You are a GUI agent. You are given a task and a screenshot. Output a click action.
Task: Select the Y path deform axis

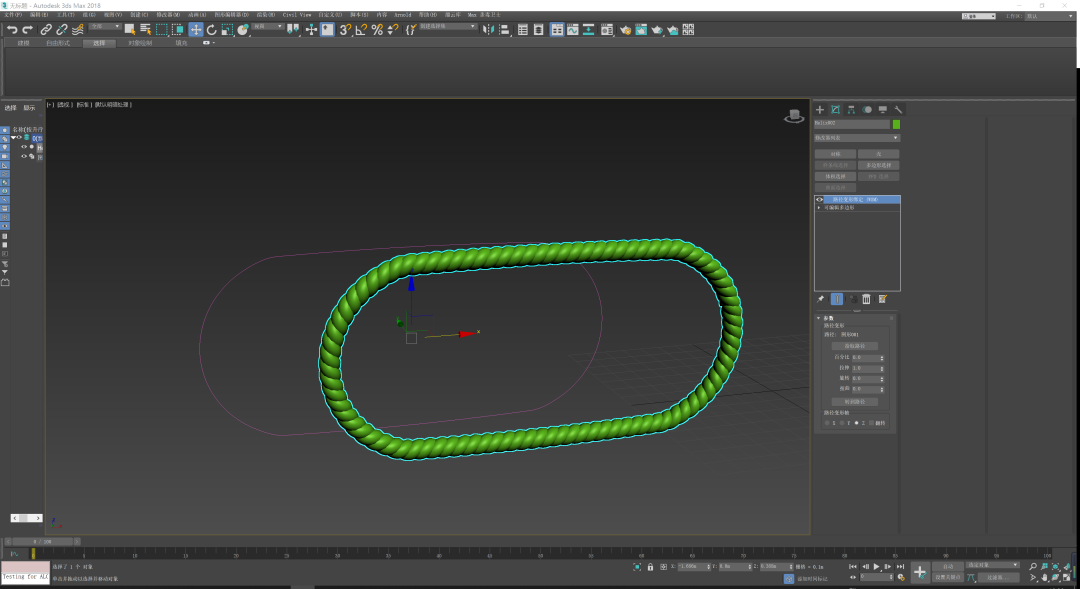pos(842,423)
